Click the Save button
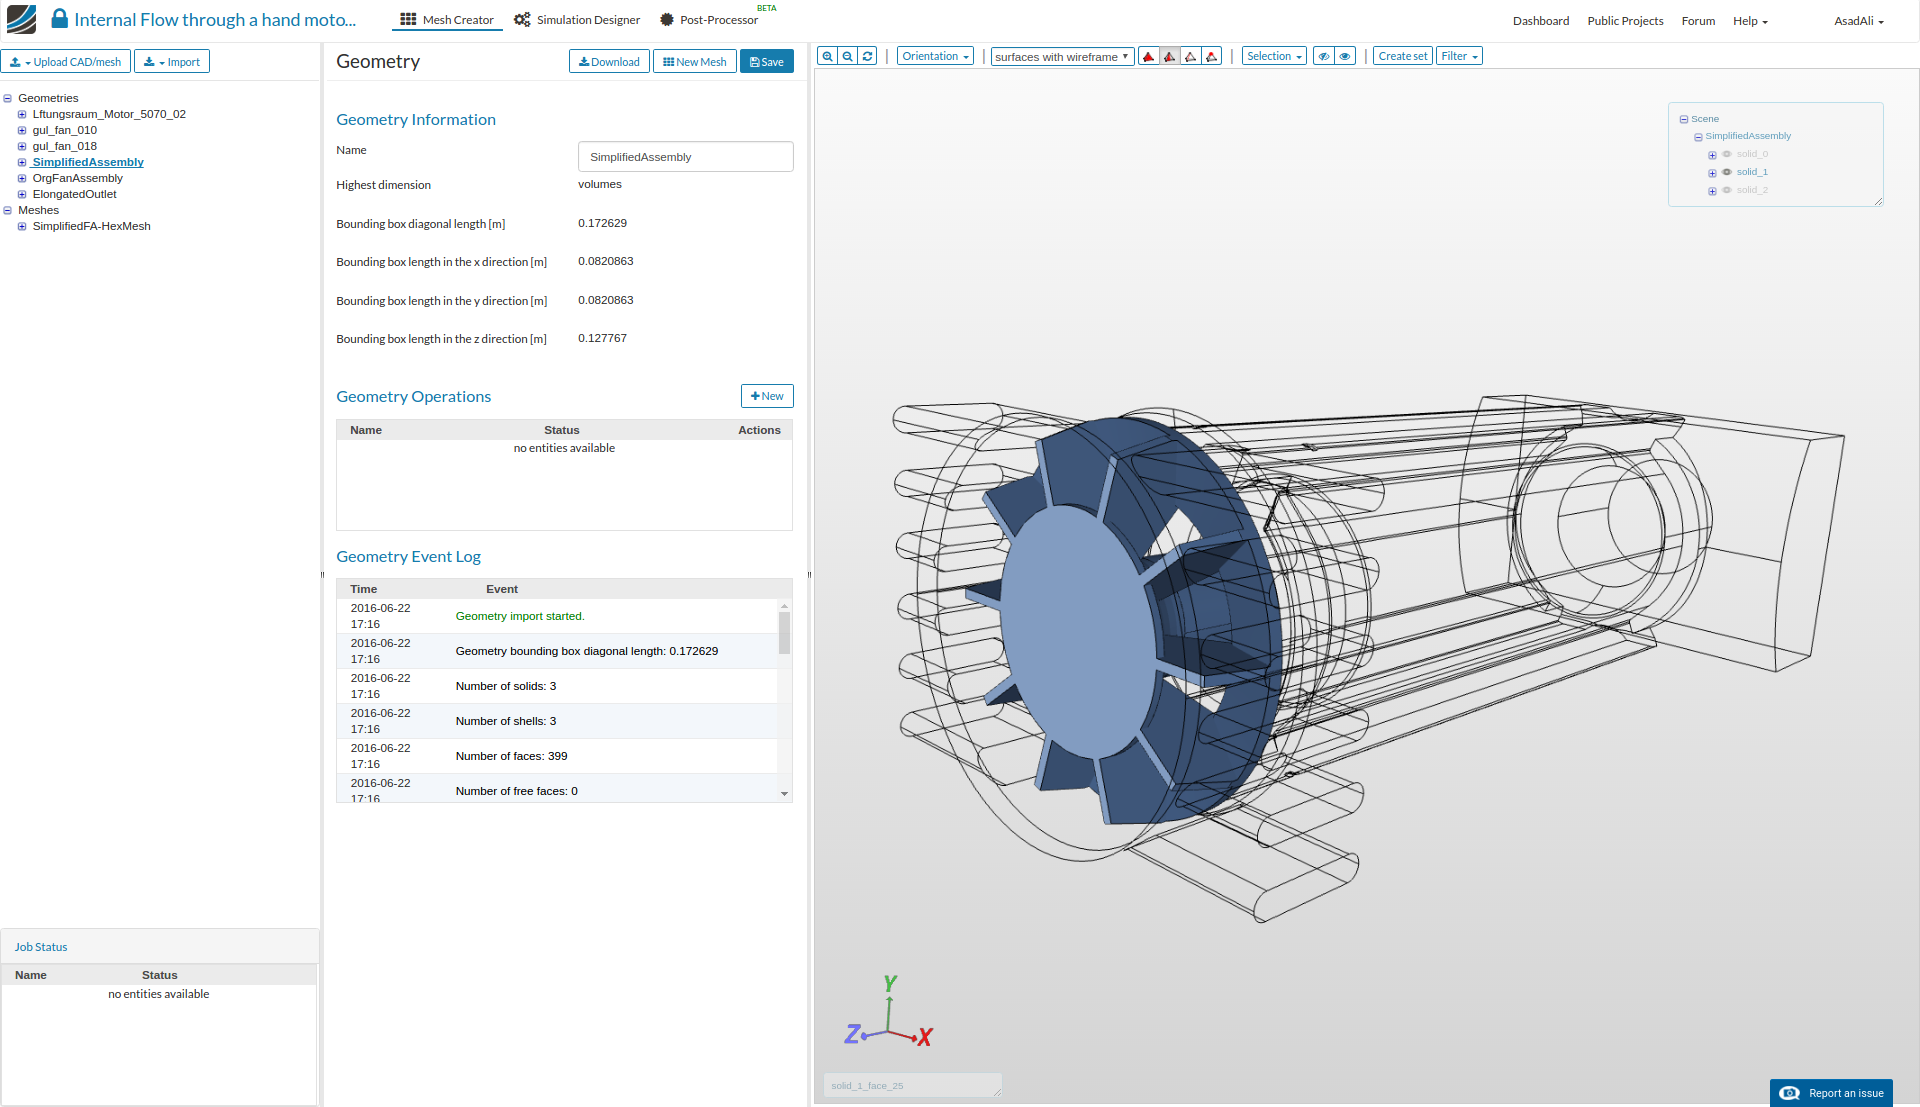The width and height of the screenshot is (1920, 1107). point(766,61)
